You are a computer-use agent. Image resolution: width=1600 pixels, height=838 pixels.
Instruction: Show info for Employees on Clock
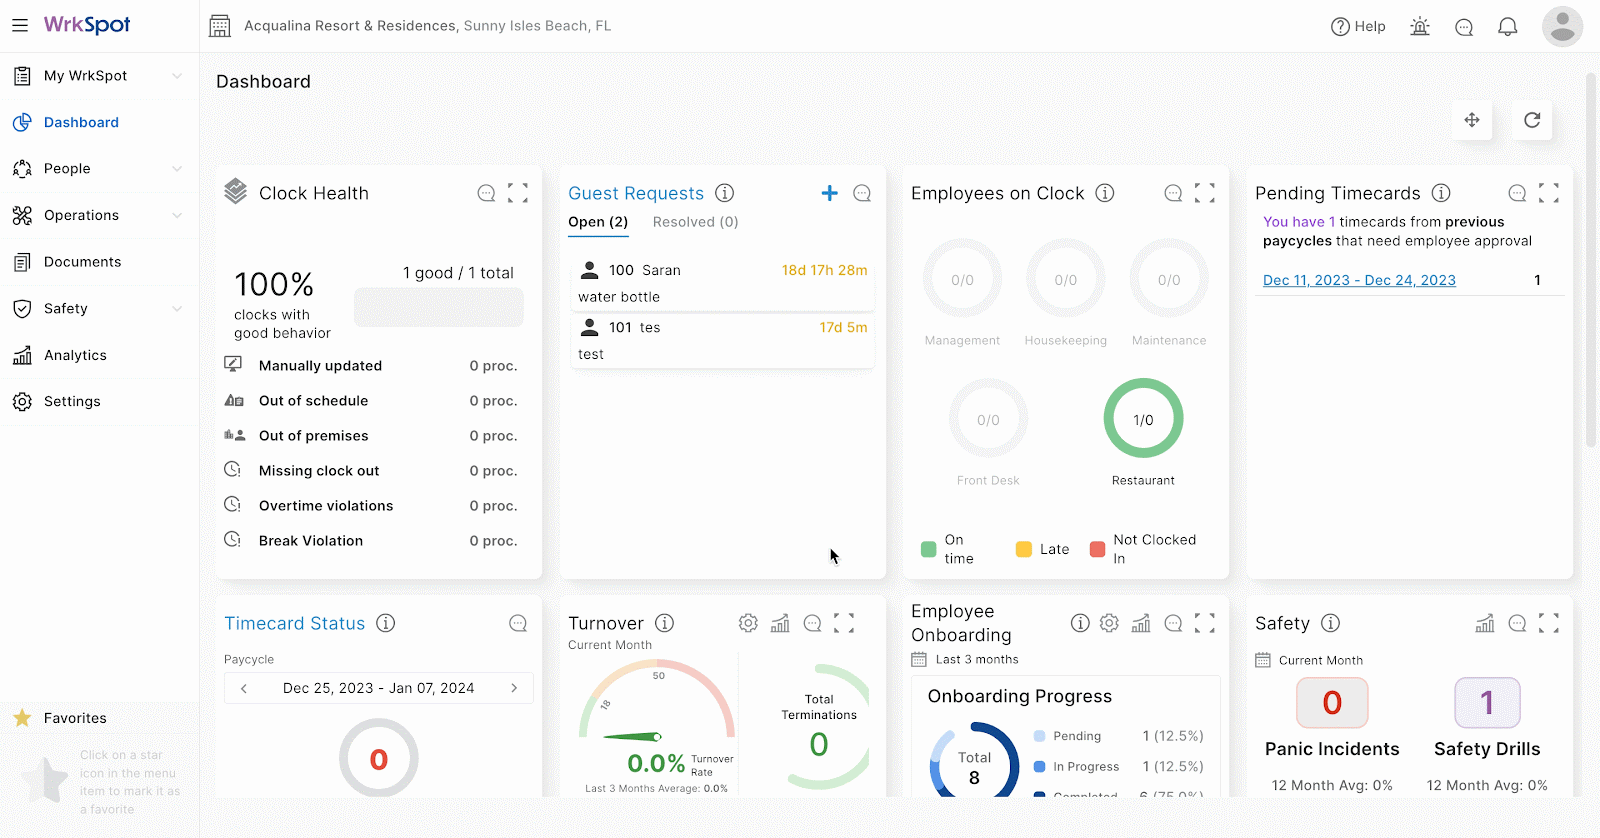(1104, 193)
